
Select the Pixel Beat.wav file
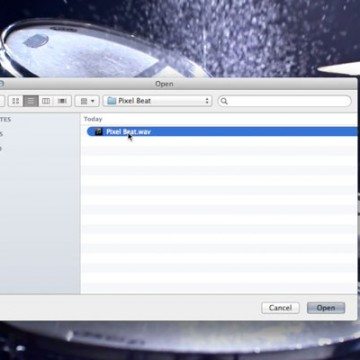[223, 132]
